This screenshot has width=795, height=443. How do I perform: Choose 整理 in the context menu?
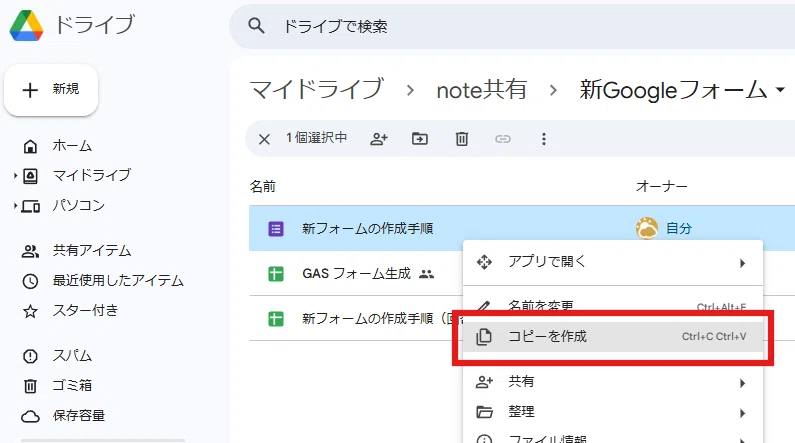click(x=613, y=413)
